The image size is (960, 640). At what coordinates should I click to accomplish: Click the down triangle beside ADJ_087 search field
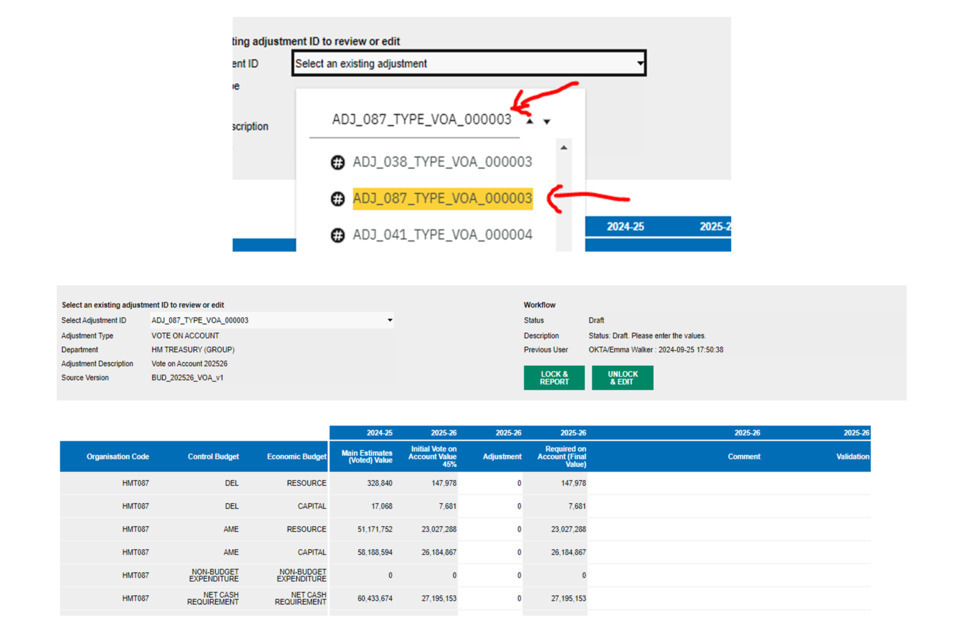(547, 122)
